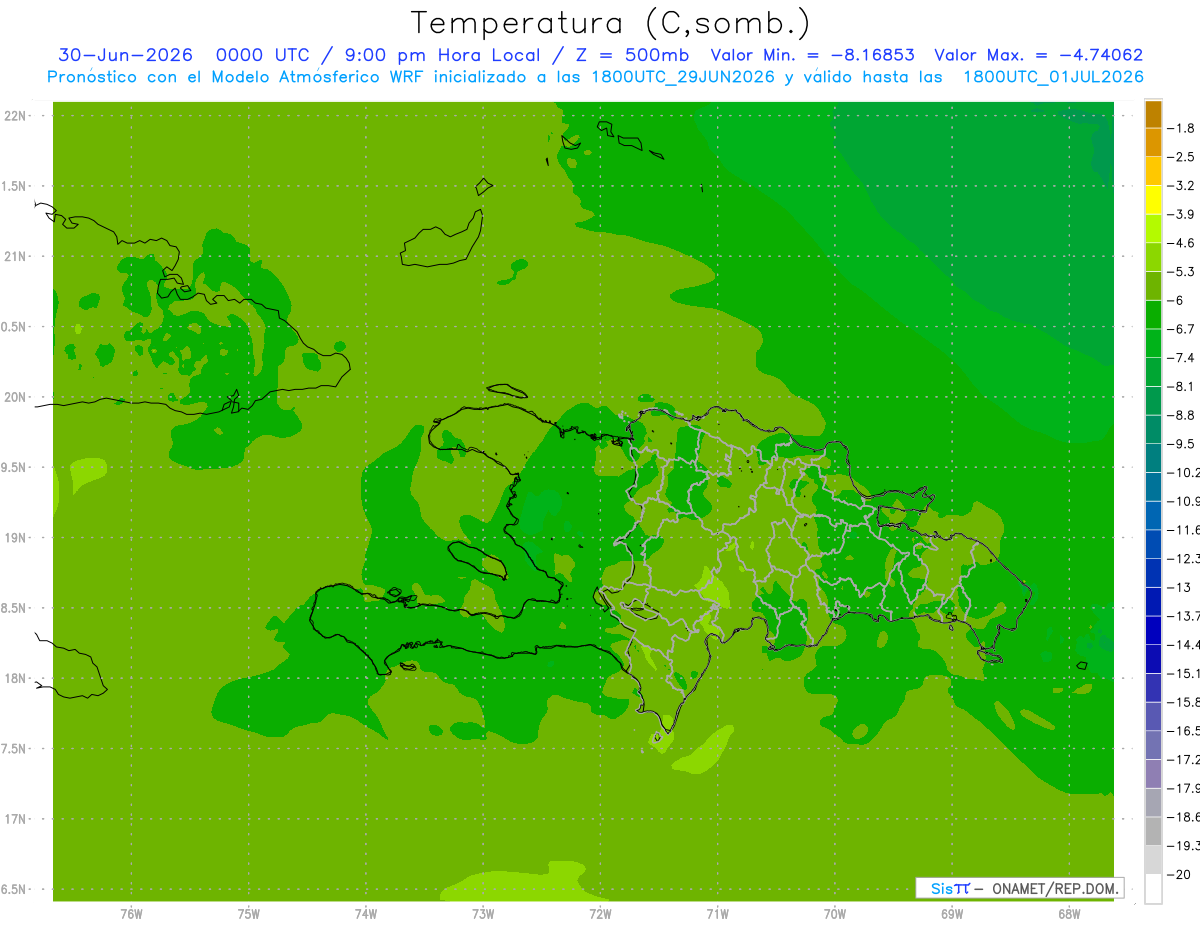Viewport: 1200px width, 927px height.
Task: Click the 'Temperatura (C,somb.)' chart title
Action: point(610,23)
